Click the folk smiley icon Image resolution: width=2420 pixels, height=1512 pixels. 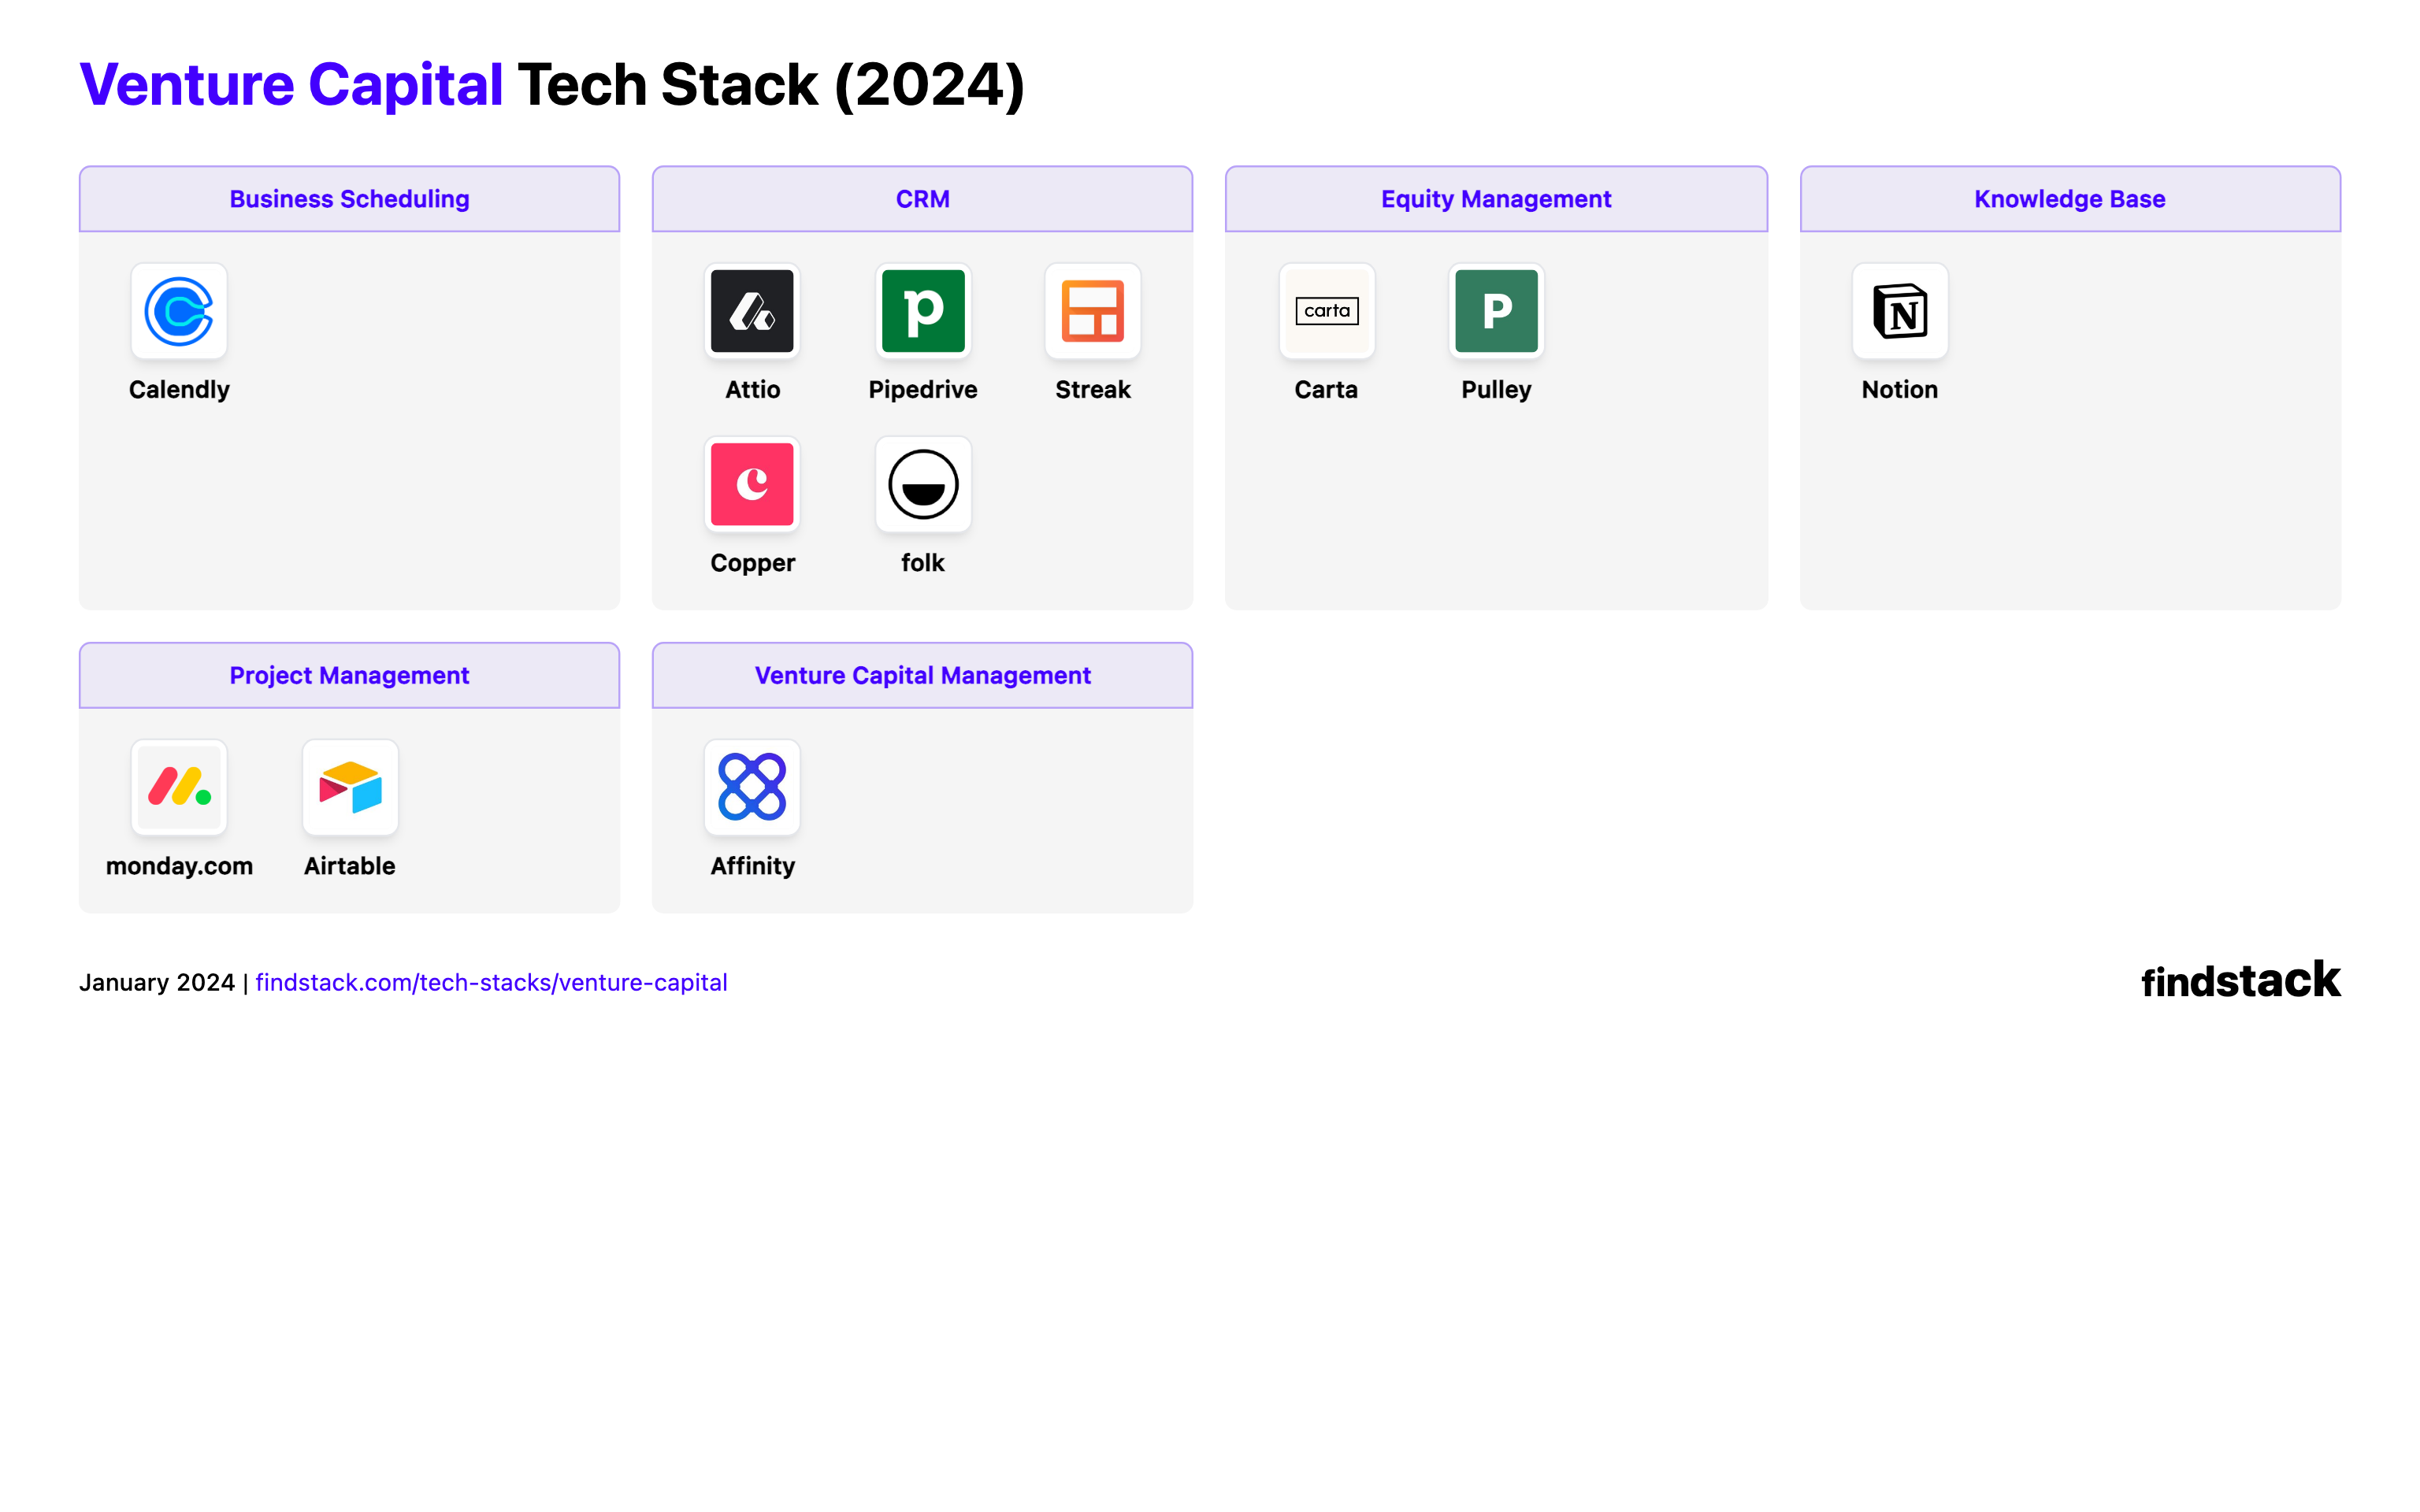point(923,484)
